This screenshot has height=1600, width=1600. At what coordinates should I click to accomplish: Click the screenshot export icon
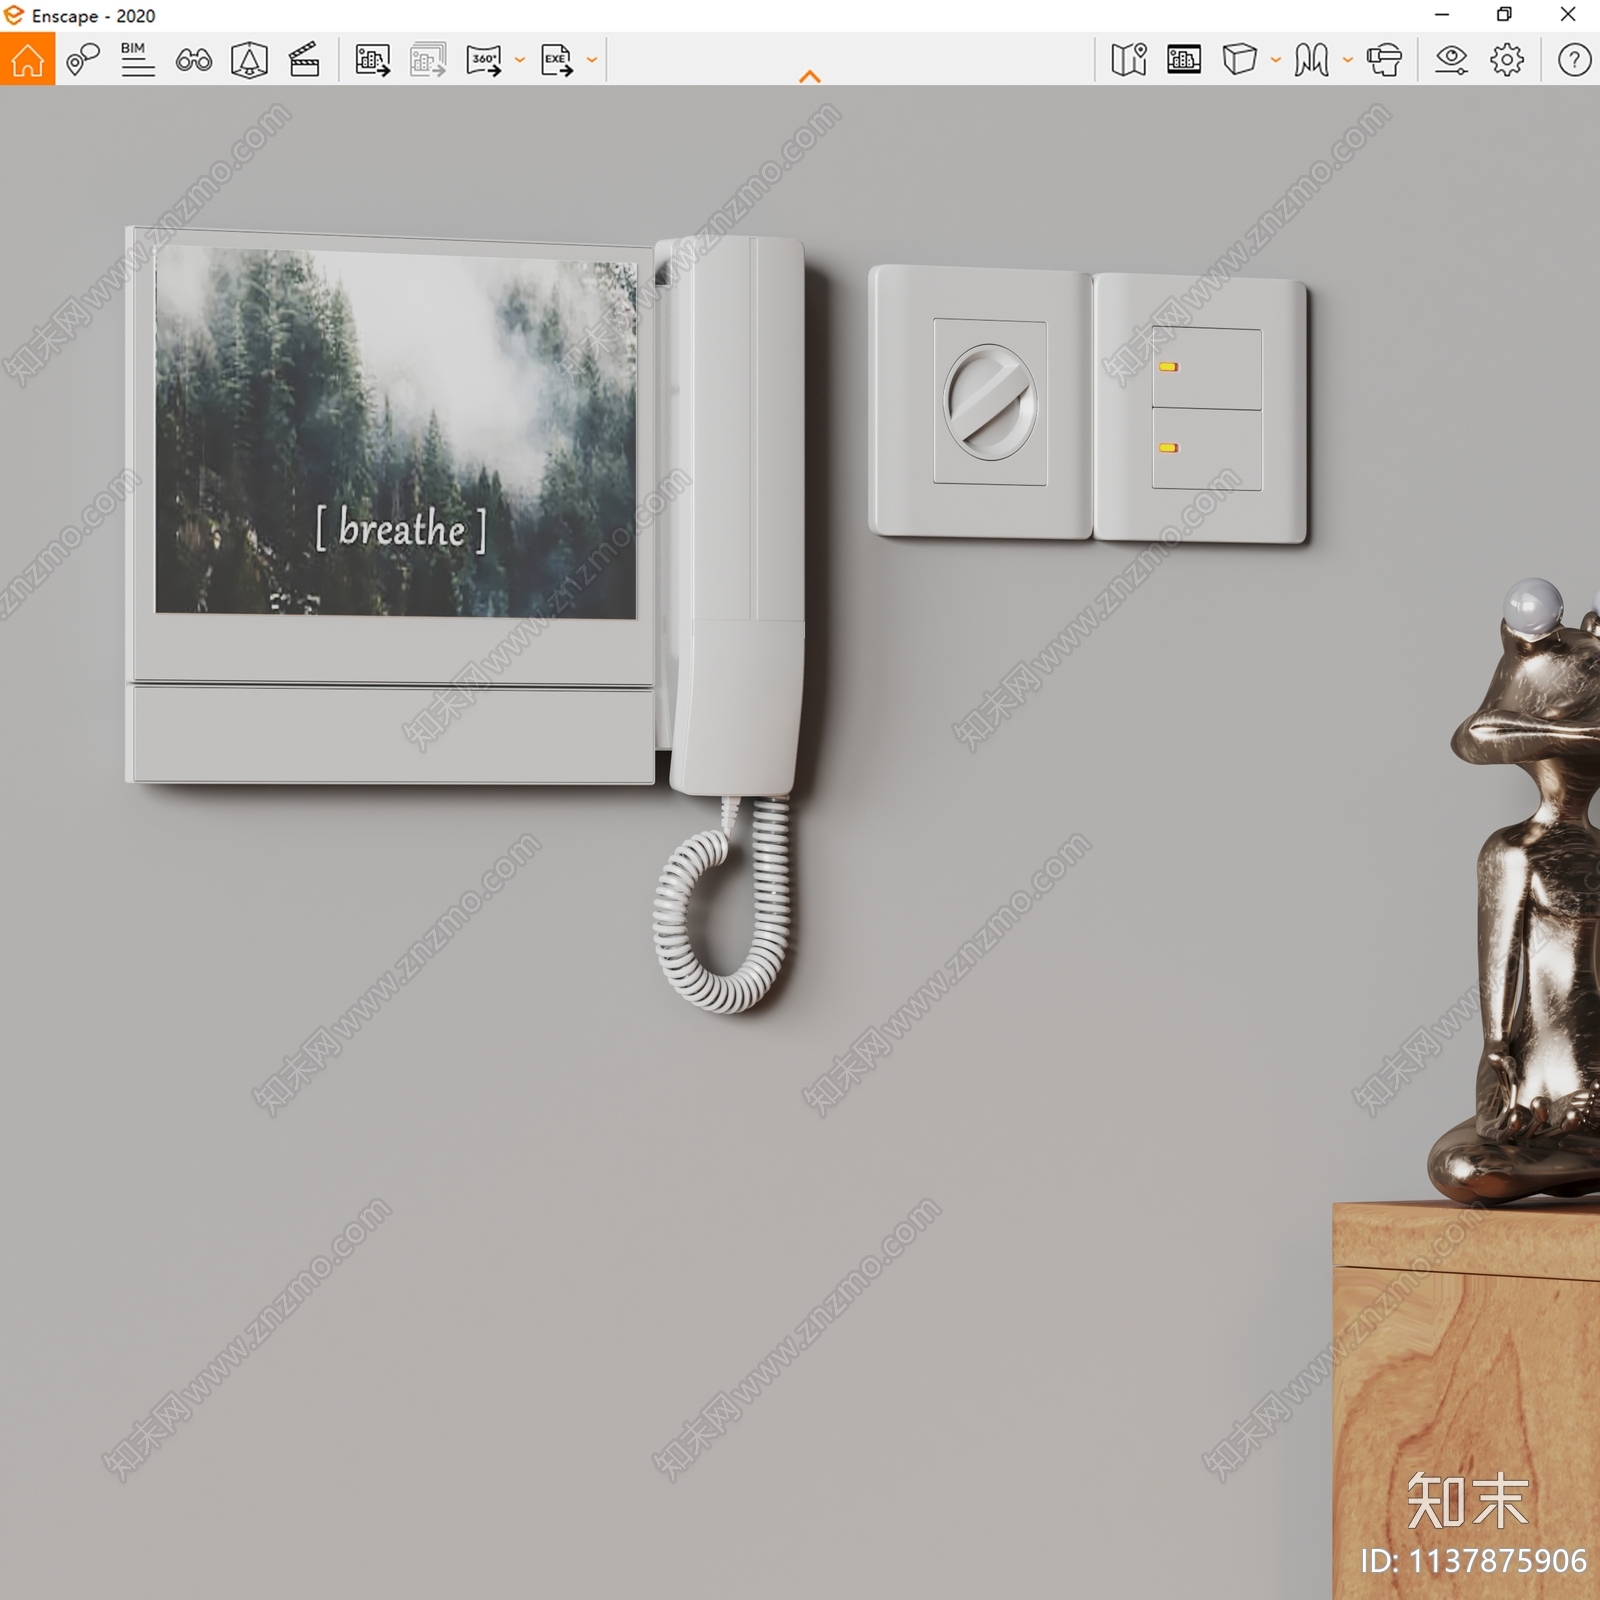click(x=373, y=60)
